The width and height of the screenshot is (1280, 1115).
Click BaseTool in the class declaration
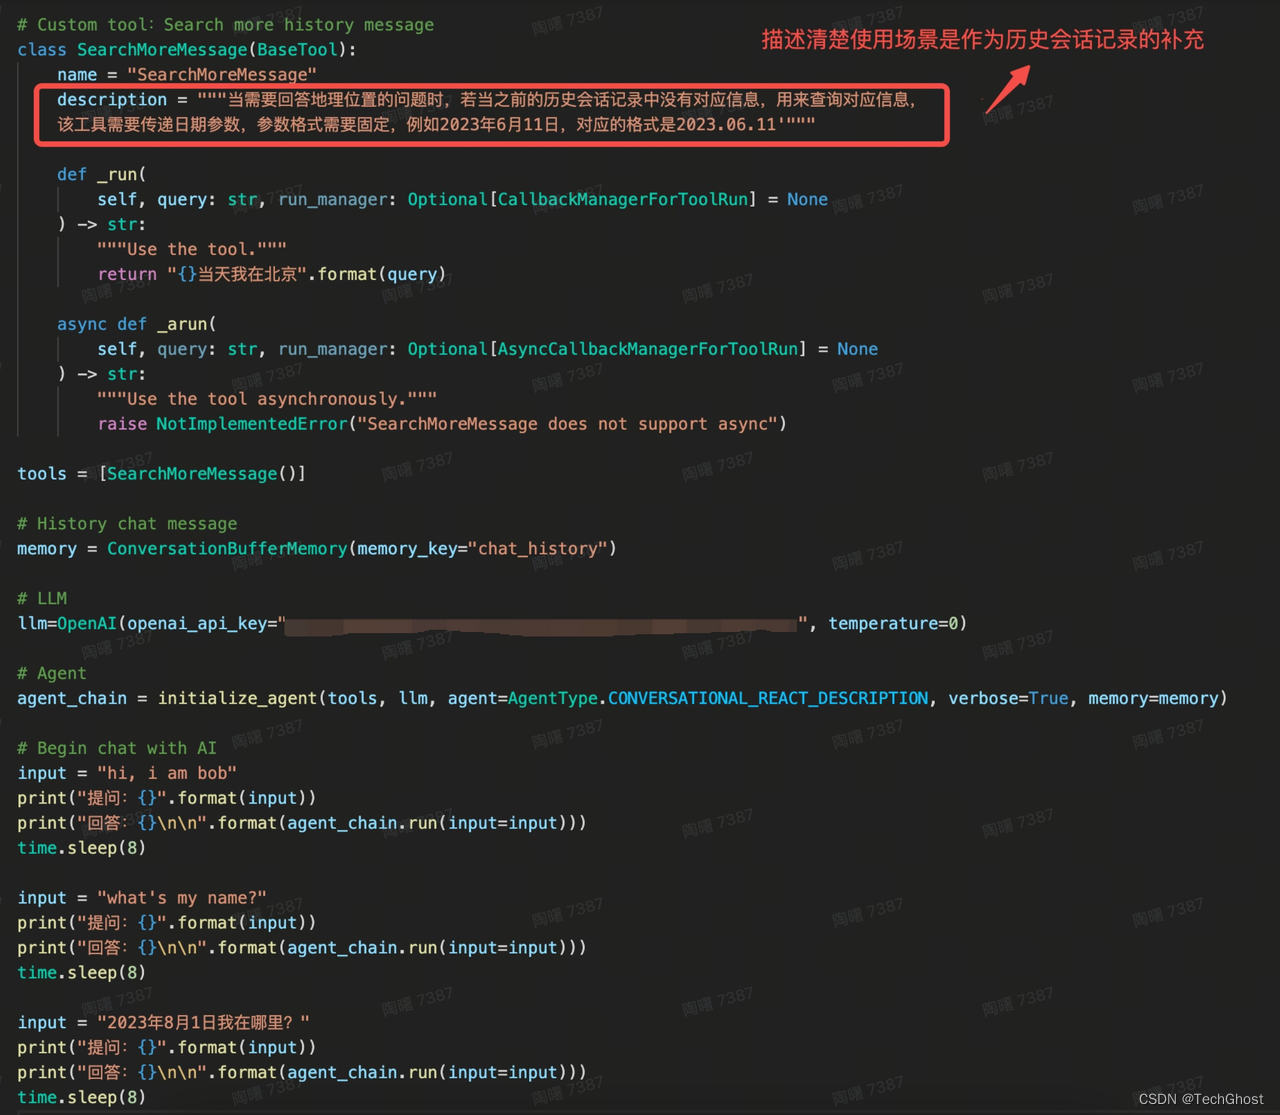(x=297, y=49)
